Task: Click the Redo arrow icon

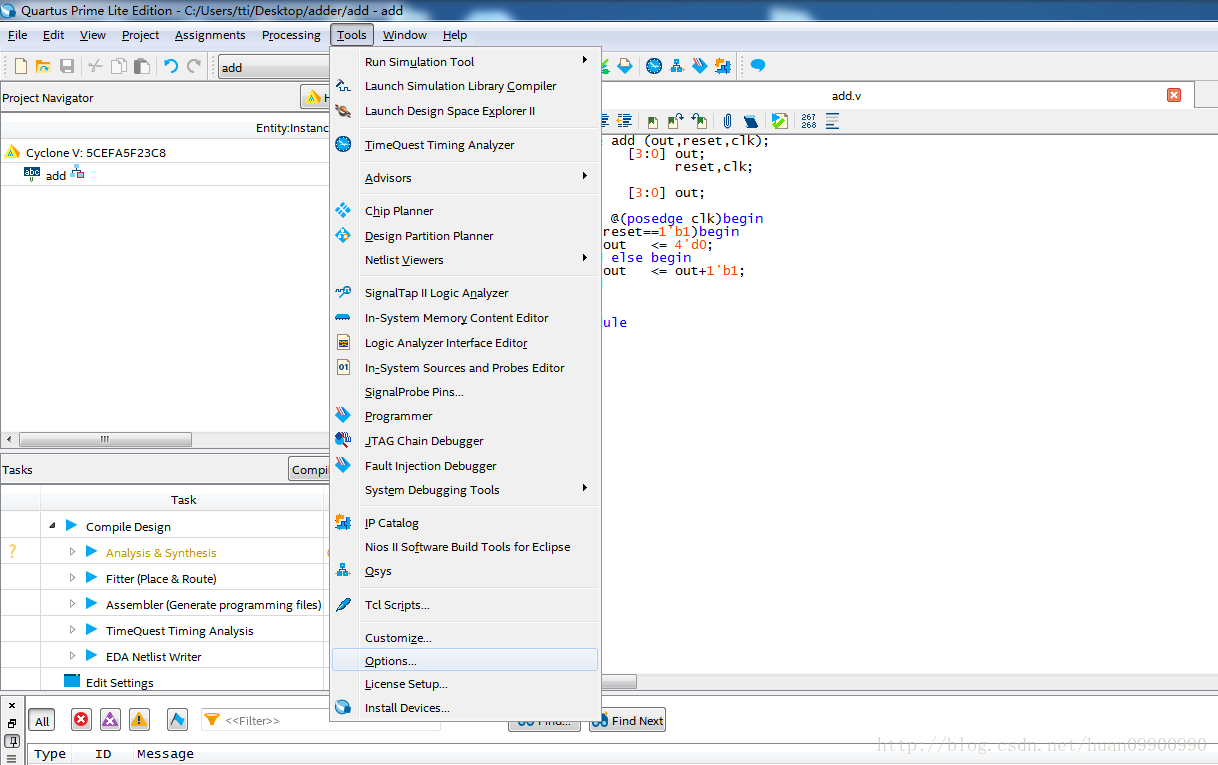Action: [x=194, y=66]
